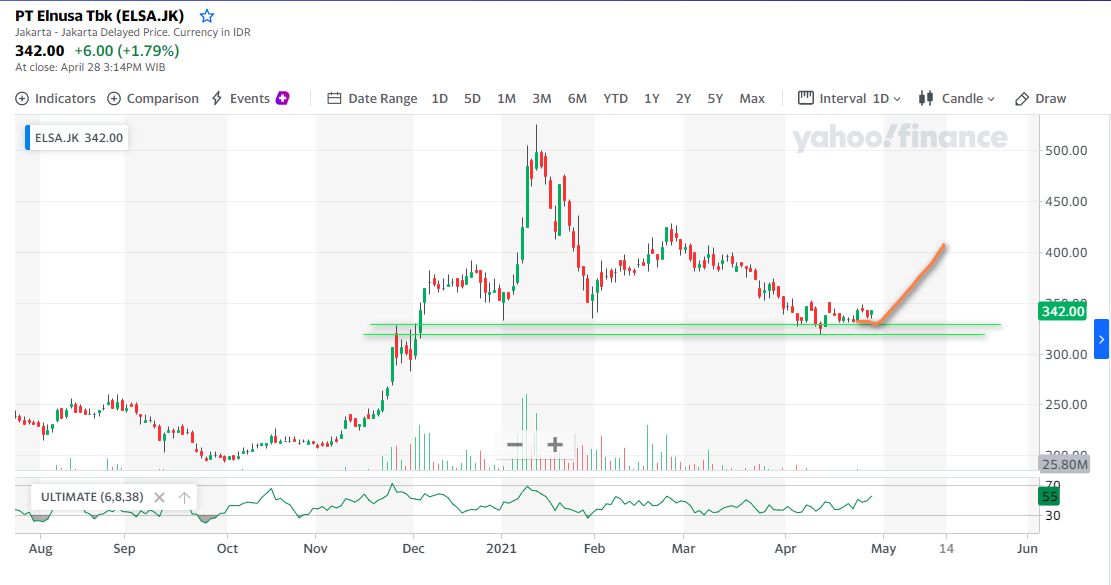Open the Events menu

[249, 98]
